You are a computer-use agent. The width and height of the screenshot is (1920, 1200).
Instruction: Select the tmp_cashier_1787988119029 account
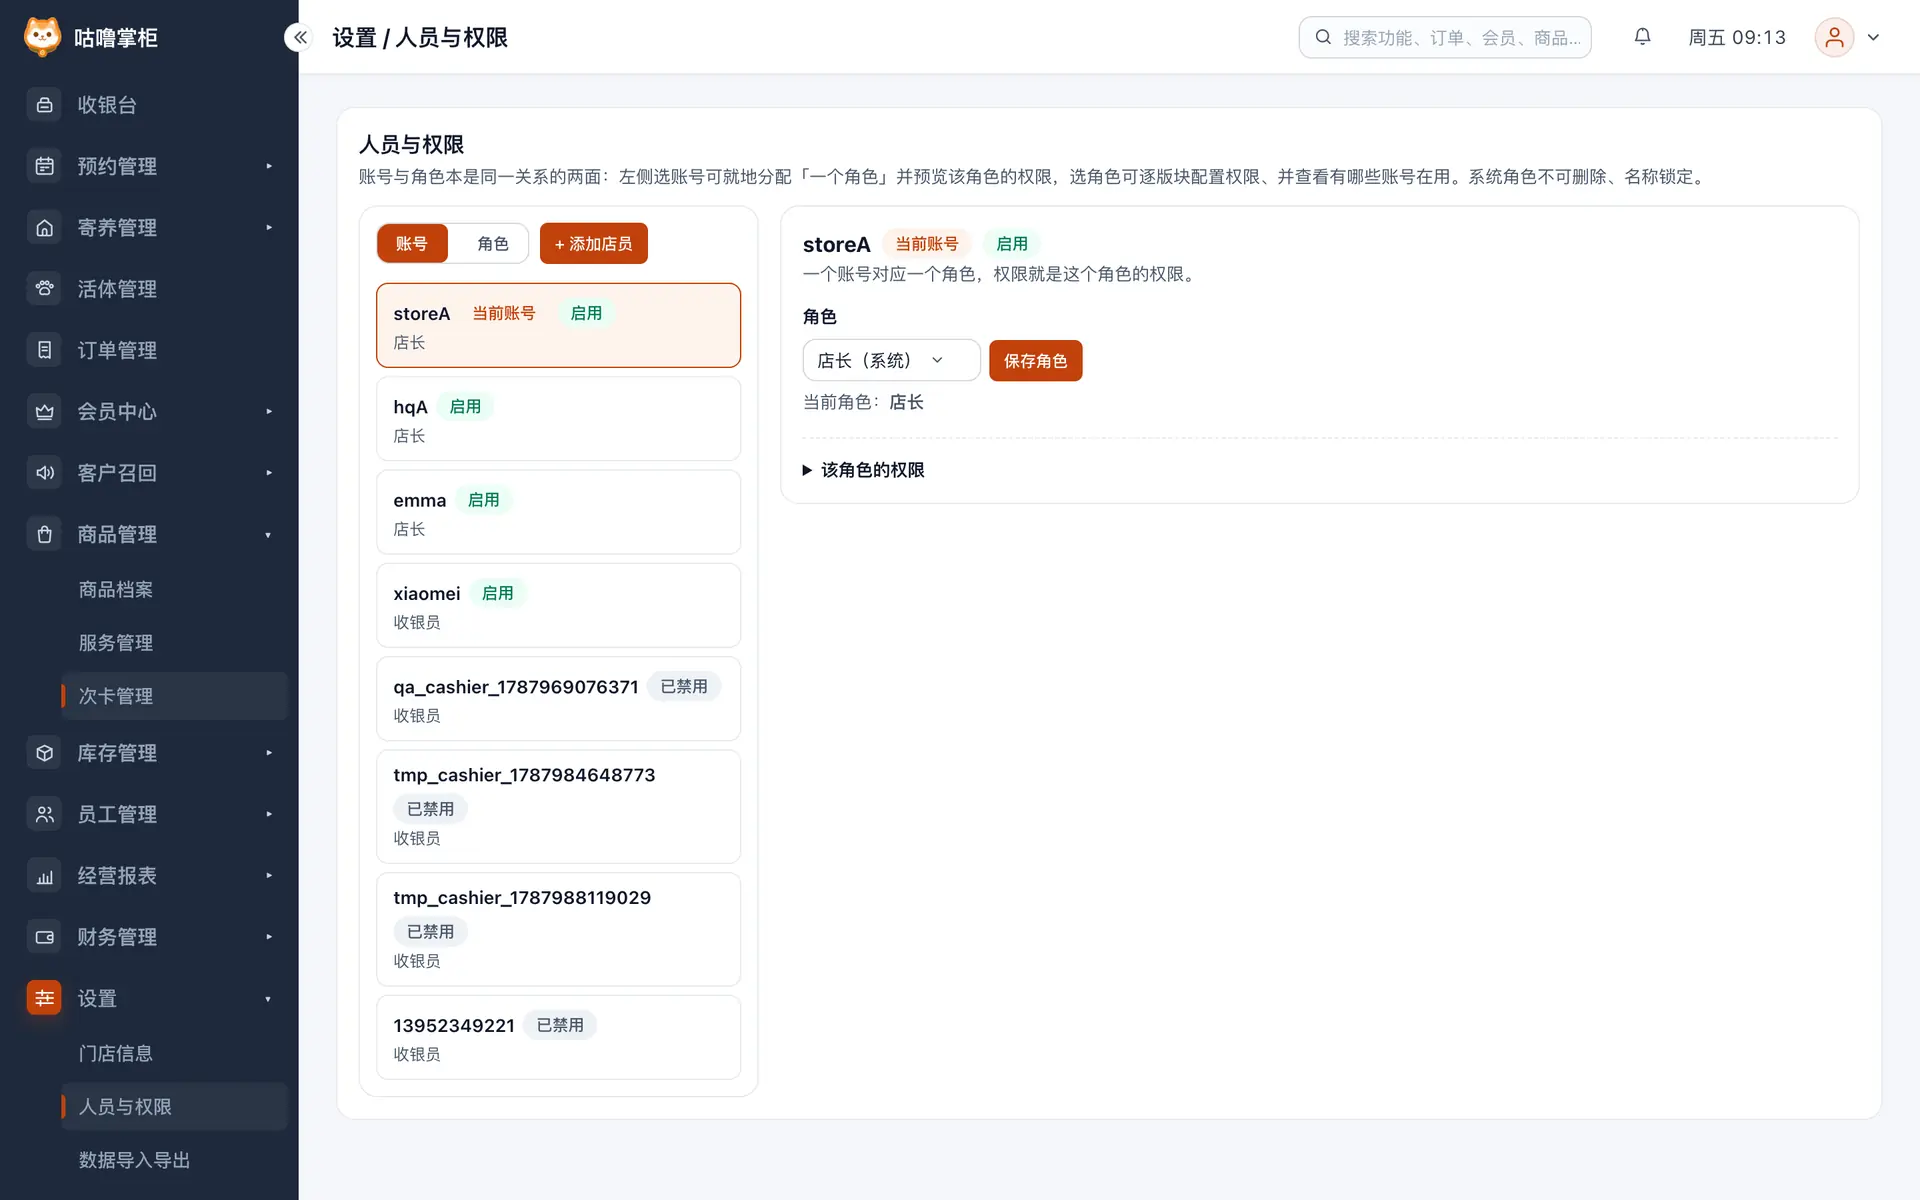click(558, 930)
